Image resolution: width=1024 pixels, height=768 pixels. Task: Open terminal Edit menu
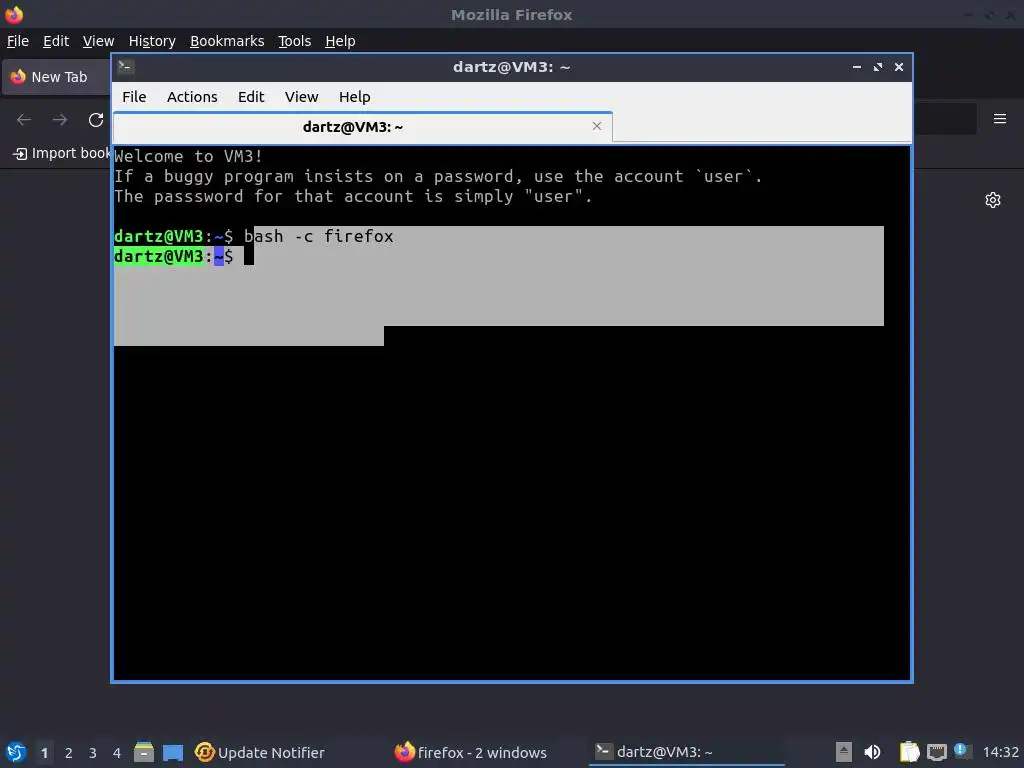pyautogui.click(x=251, y=97)
